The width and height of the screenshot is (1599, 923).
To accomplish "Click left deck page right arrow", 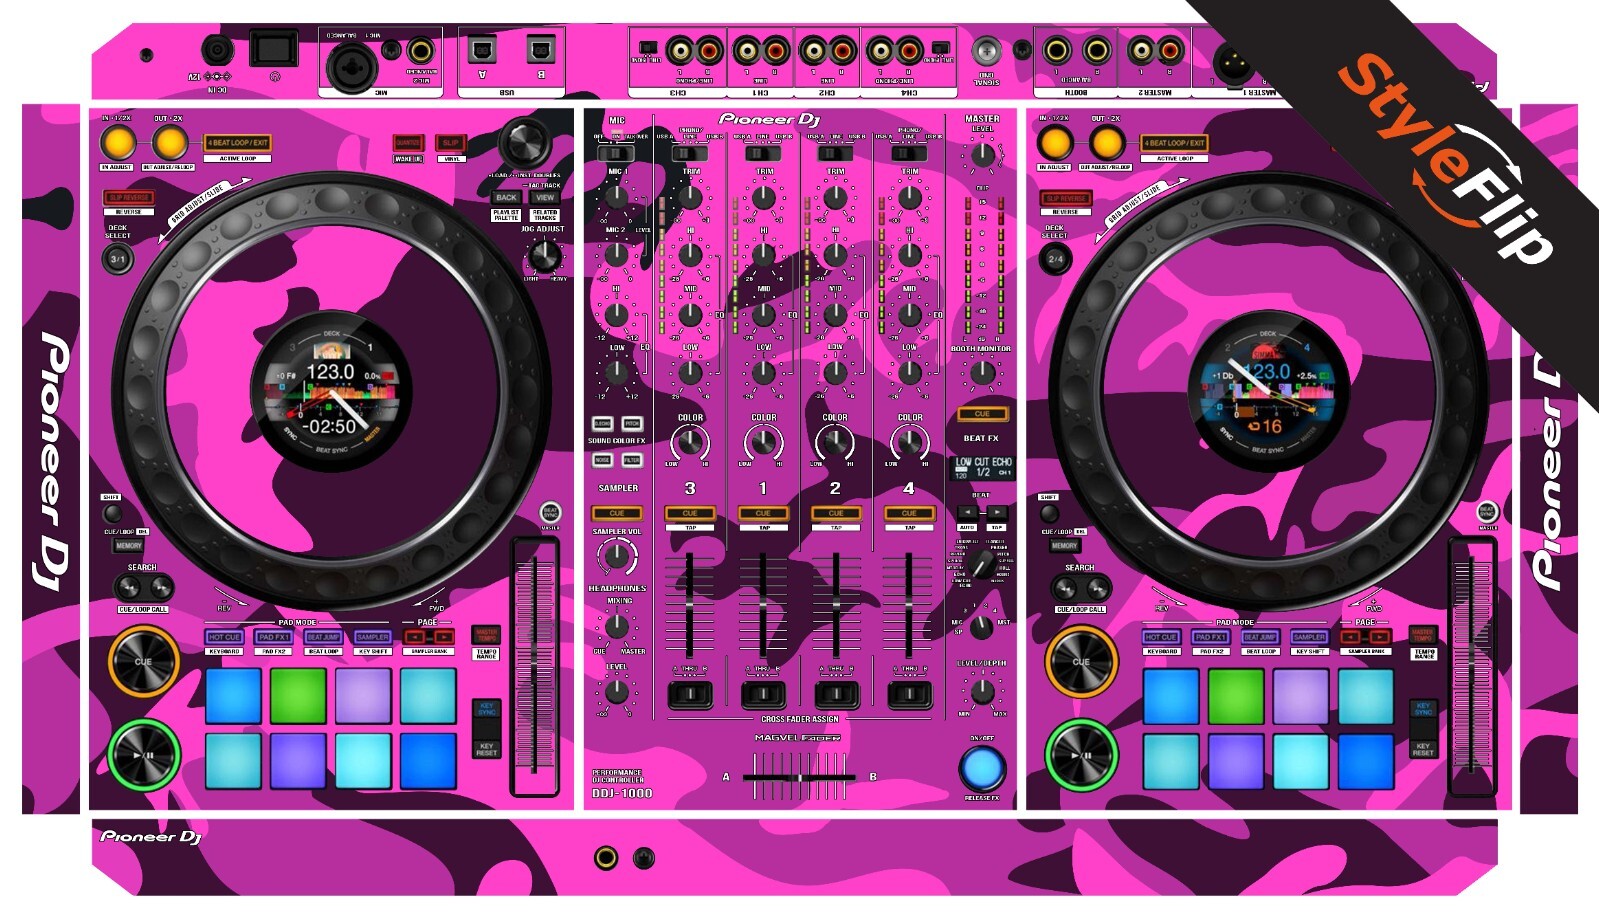I will 443,637.
